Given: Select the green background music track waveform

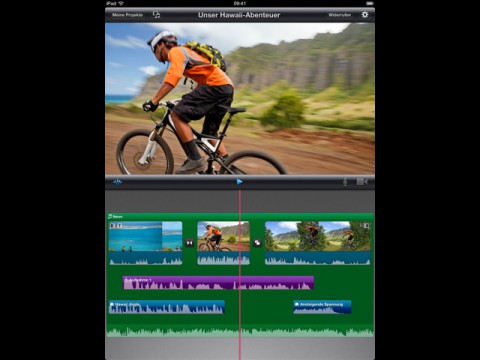Looking at the screenshot, I should point(240,332).
